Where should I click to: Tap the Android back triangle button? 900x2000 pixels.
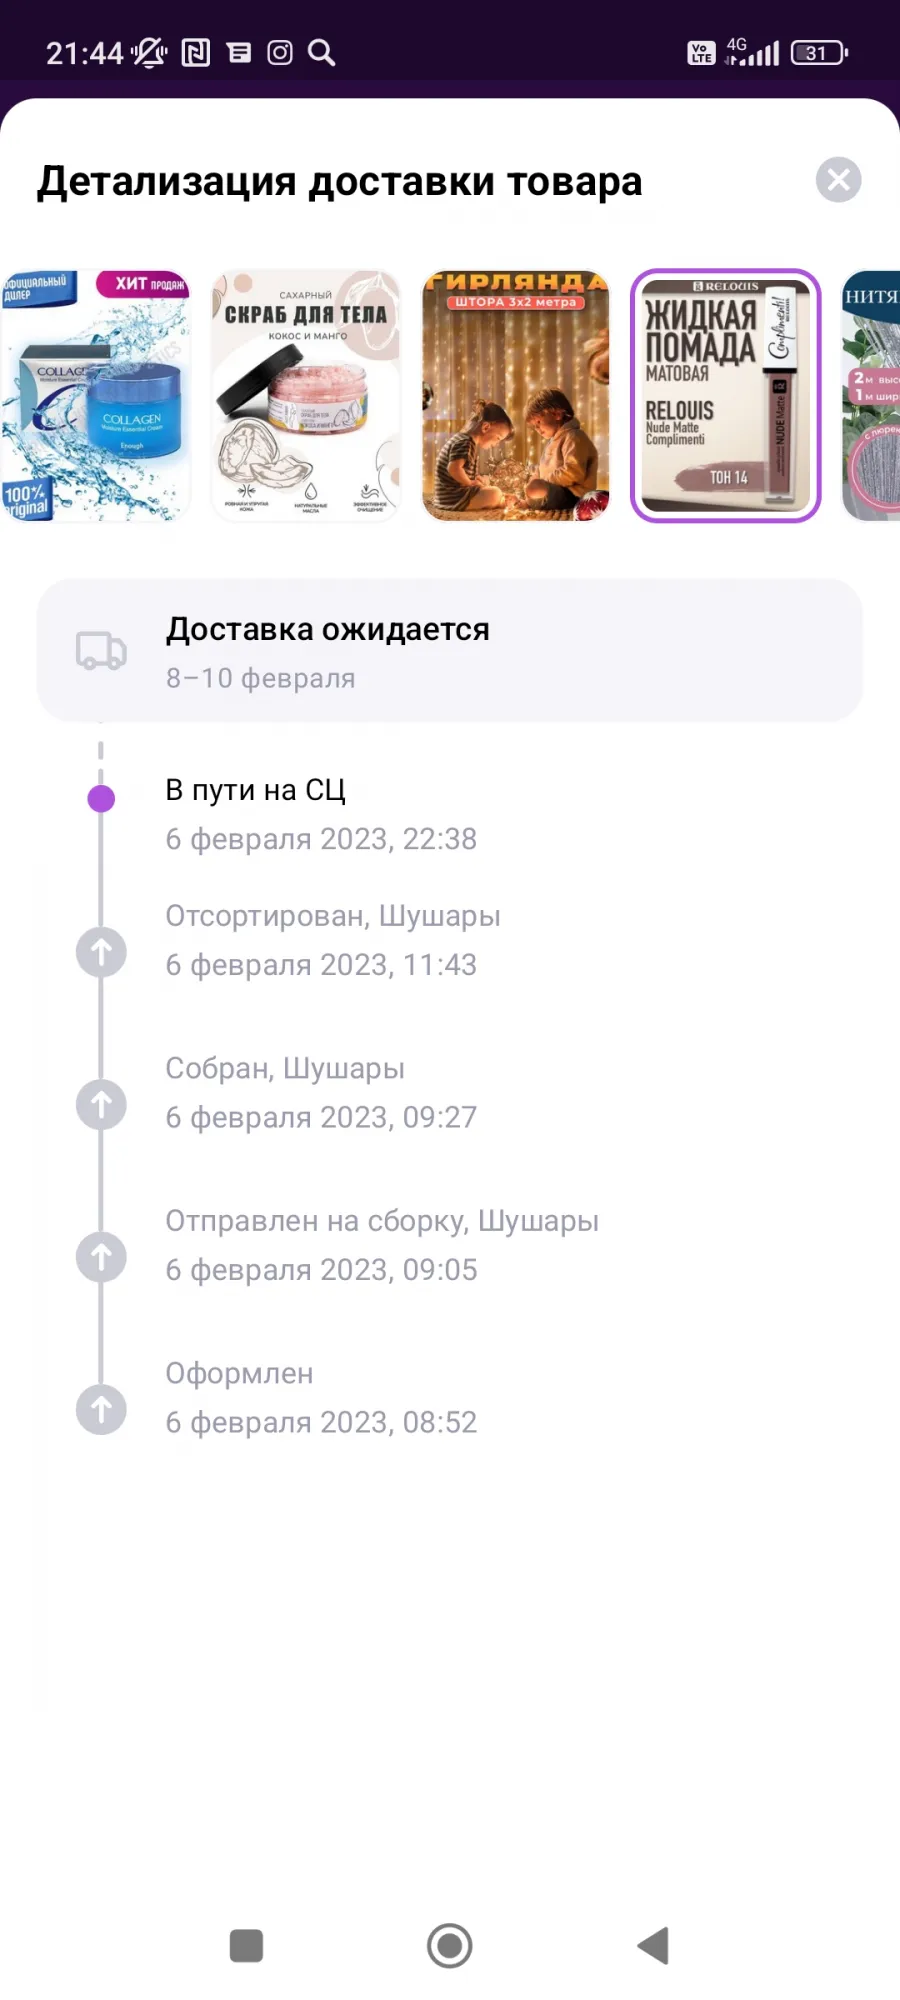click(x=653, y=1946)
